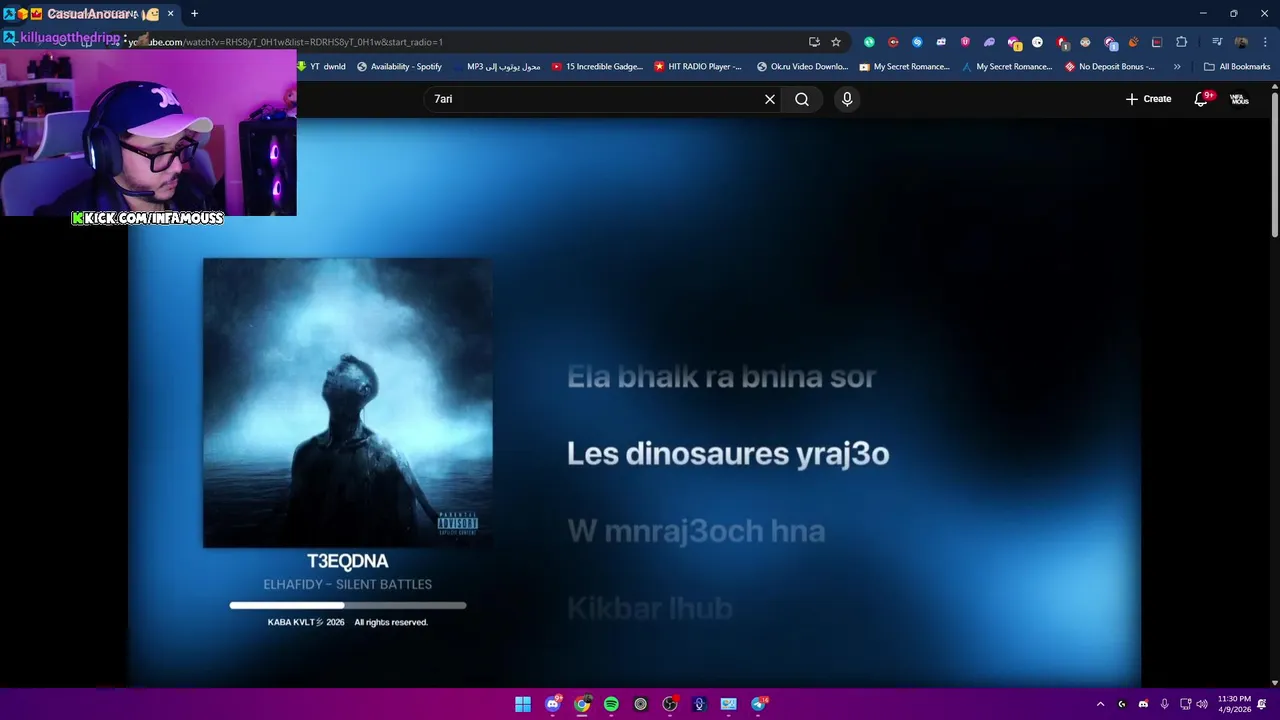This screenshot has width=1280, height=720.
Task: Open the Arabic MP3 converter bookmark
Action: pos(497,67)
